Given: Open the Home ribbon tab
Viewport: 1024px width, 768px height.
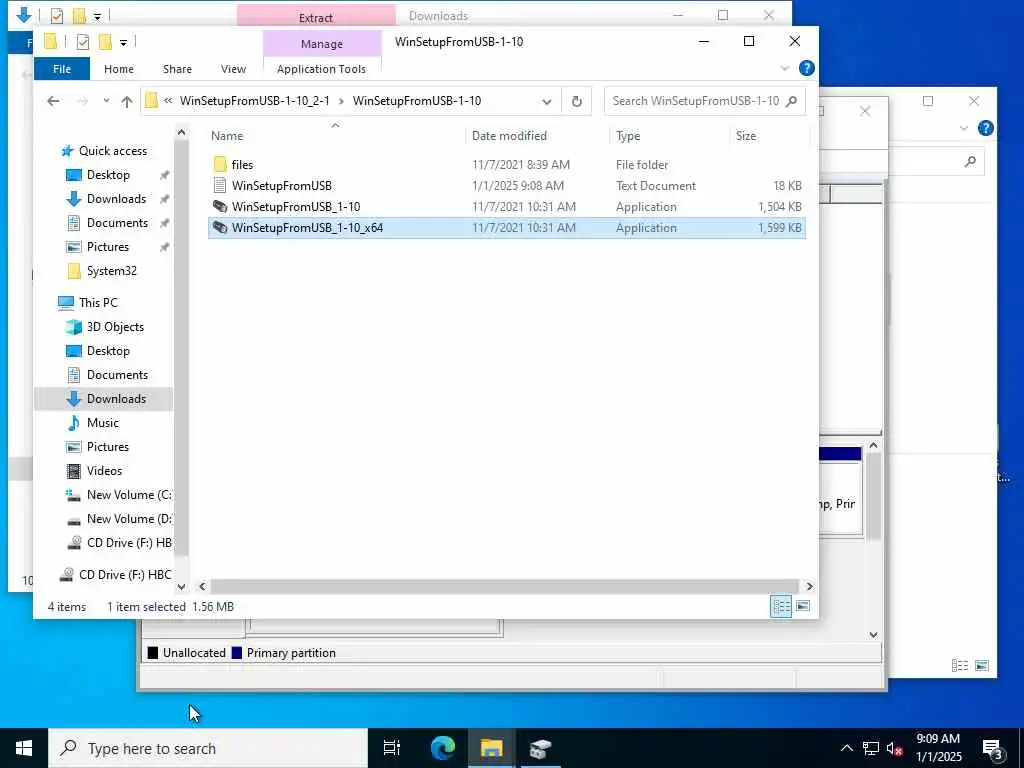Looking at the screenshot, I should 119,69.
